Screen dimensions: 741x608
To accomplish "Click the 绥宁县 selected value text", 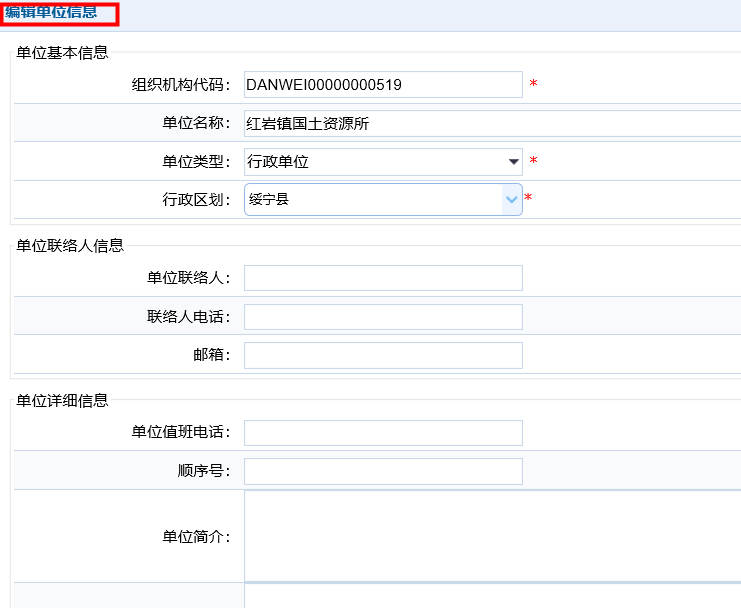I will coord(268,199).
